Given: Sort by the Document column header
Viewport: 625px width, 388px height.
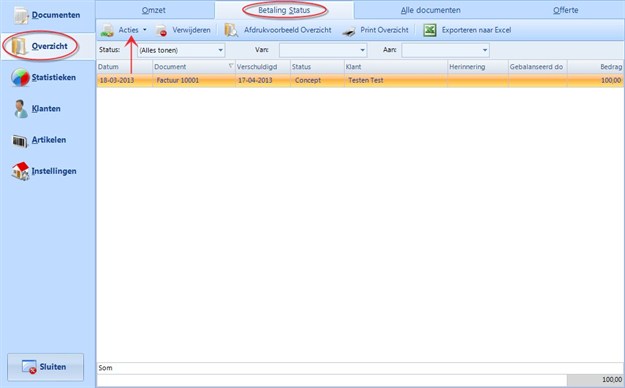Looking at the screenshot, I should pos(194,67).
